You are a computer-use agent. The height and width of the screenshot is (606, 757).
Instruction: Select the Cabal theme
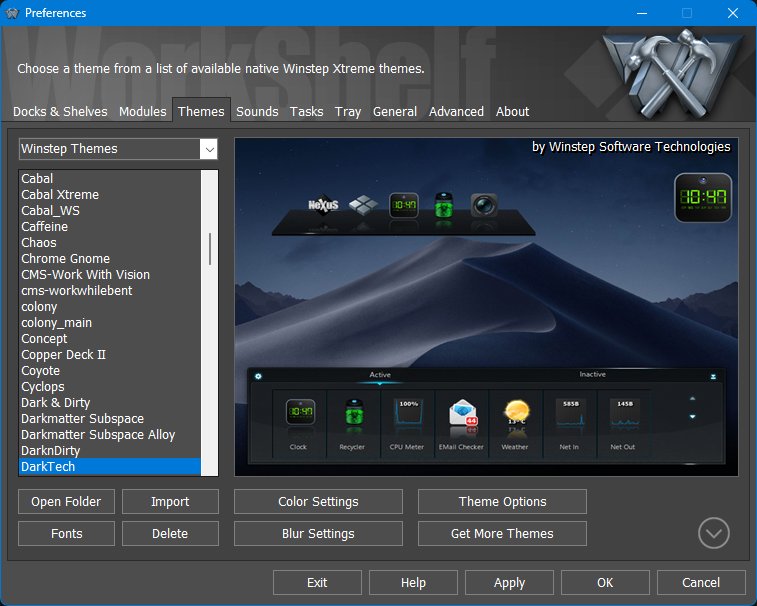(x=110, y=179)
